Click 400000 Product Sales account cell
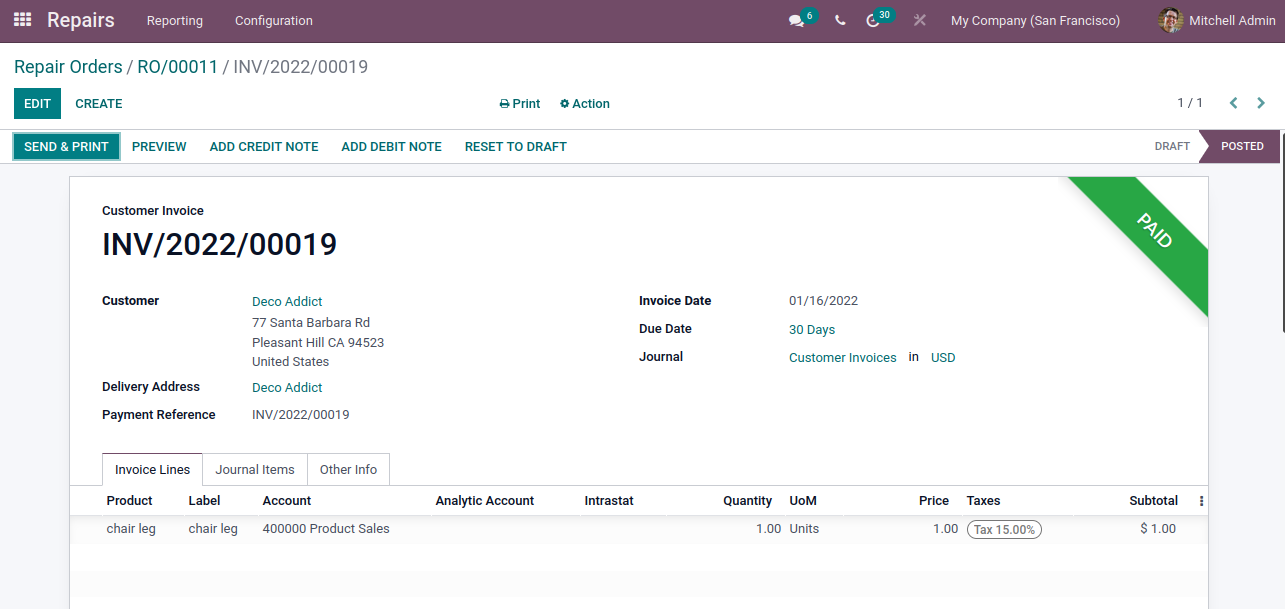Viewport: 1285px width, 609px height. click(x=326, y=529)
